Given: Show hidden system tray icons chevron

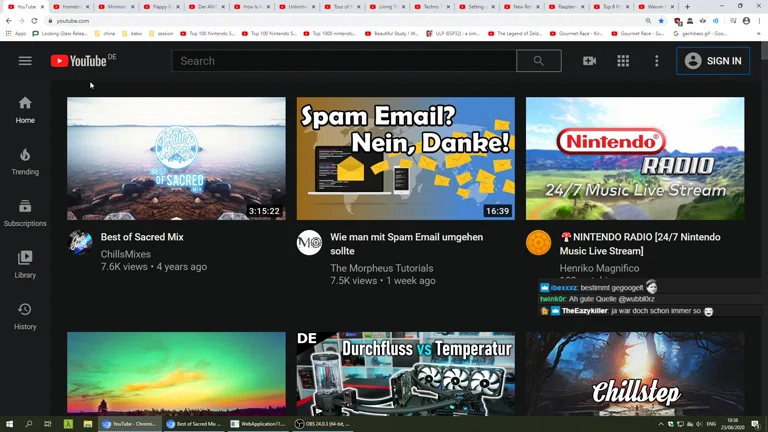Looking at the screenshot, I should (661, 424).
